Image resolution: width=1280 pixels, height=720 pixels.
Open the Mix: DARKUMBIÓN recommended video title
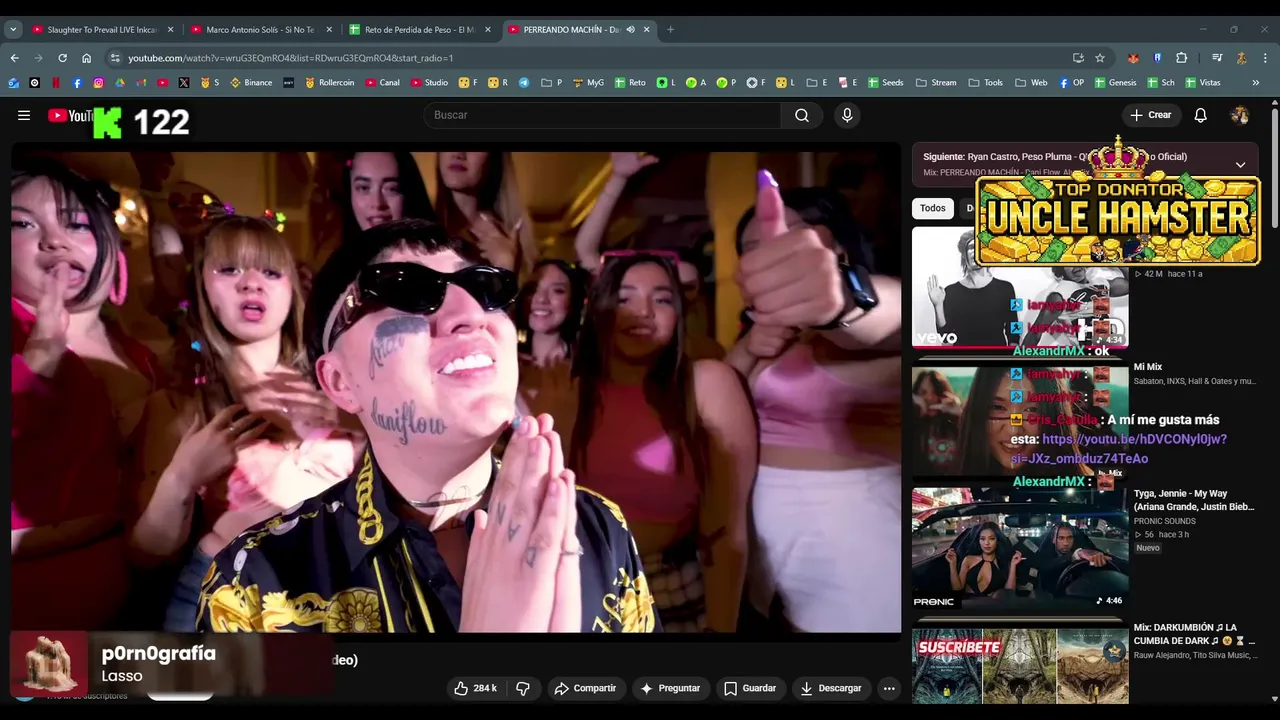1194,634
